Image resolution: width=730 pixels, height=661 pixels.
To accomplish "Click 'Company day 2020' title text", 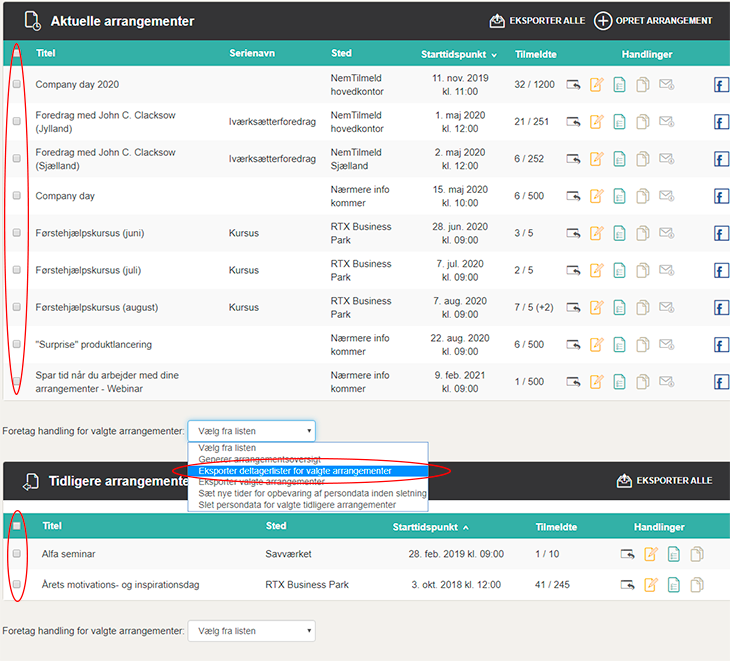I will 77,84.
